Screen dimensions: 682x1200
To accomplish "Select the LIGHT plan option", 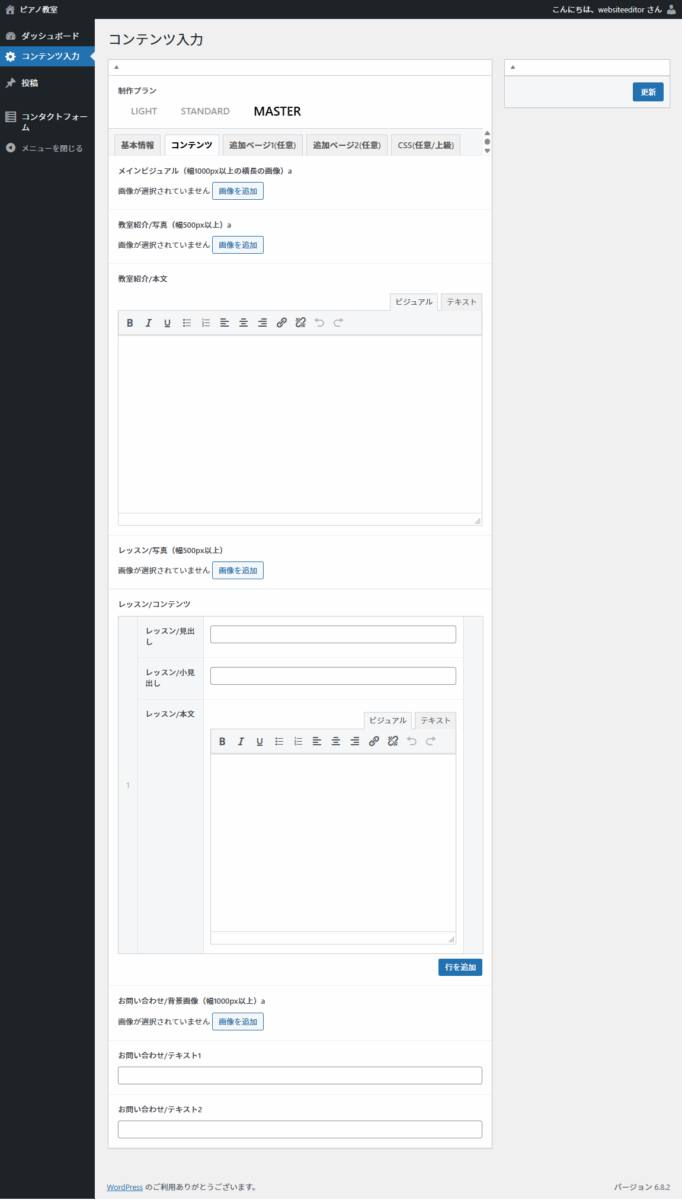I will tap(144, 111).
